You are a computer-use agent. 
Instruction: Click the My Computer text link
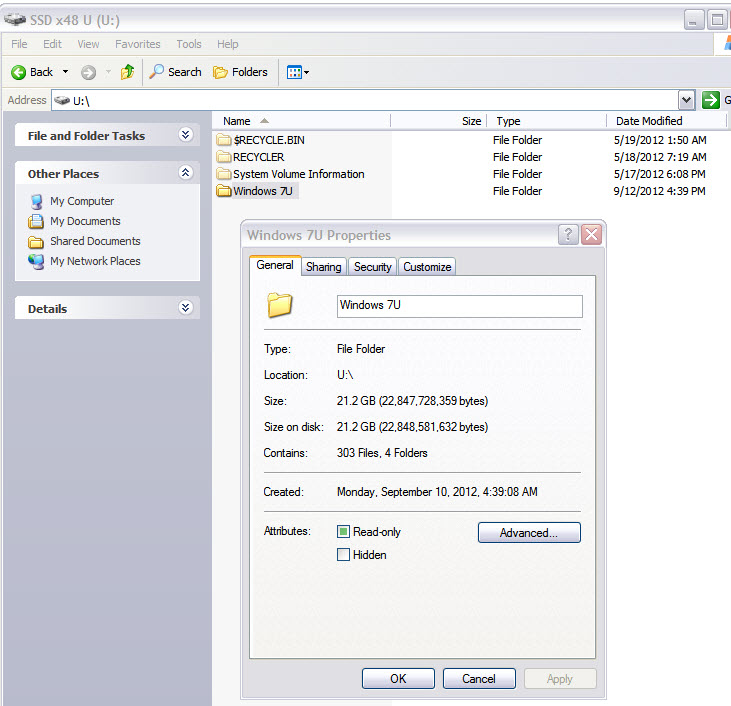(82, 201)
